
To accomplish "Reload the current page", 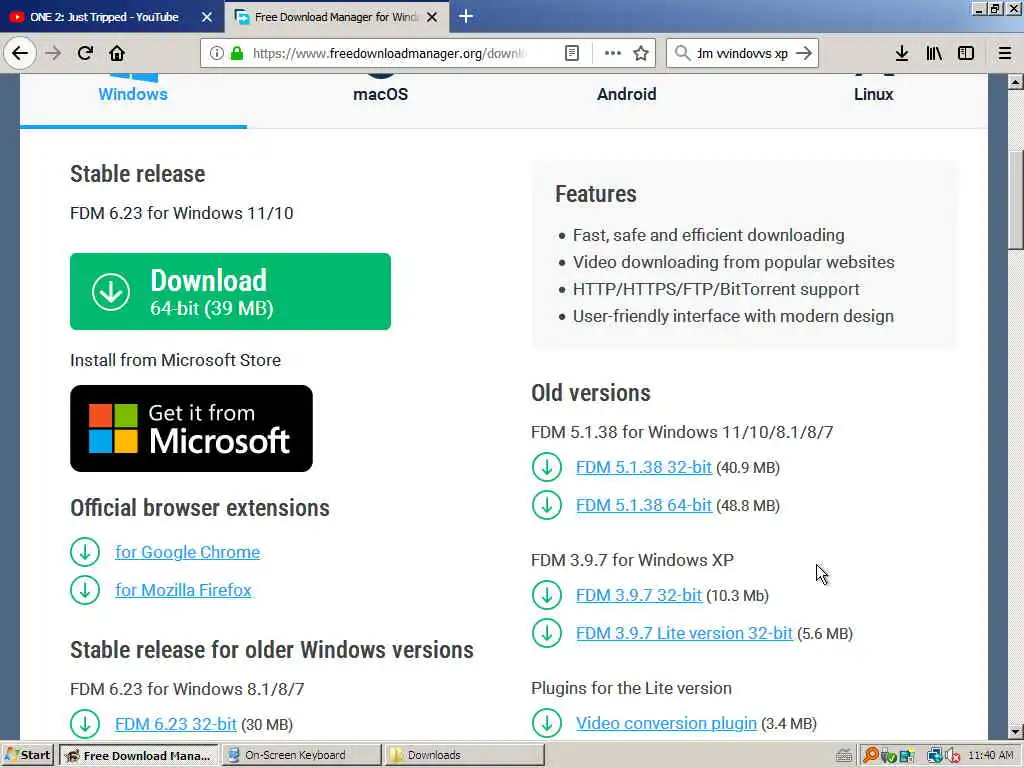I will pyautogui.click(x=85, y=53).
